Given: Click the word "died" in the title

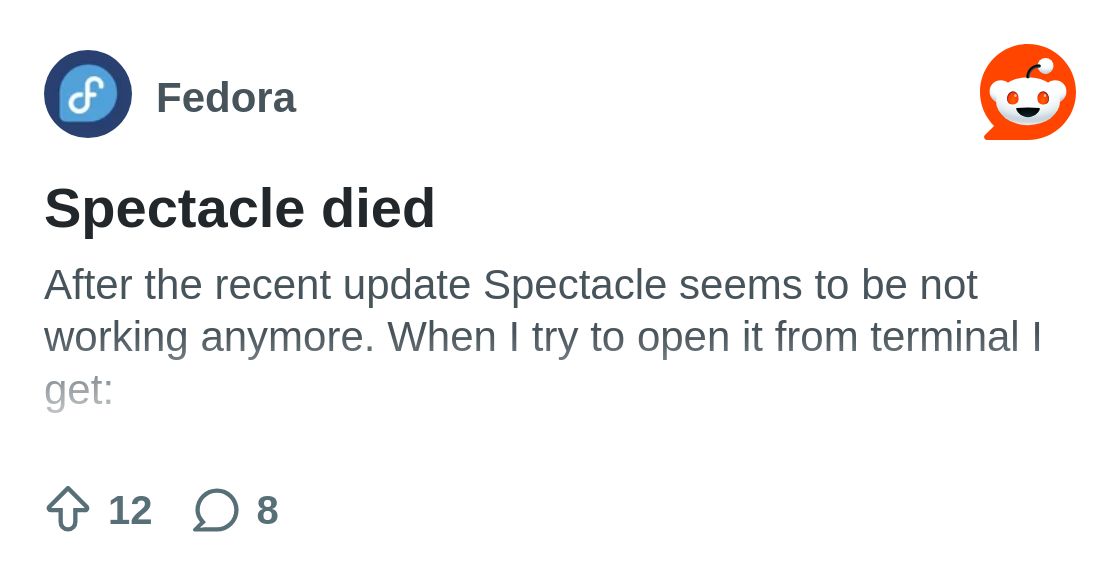Looking at the screenshot, I should click(378, 208).
